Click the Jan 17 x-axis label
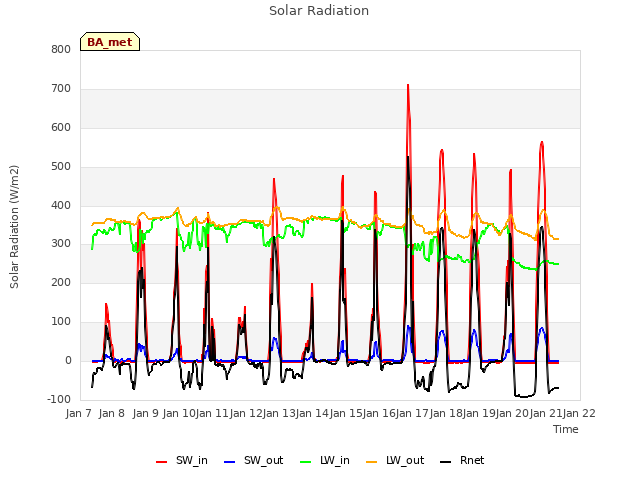The image size is (640, 480). pyautogui.click(x=412, y=413)
